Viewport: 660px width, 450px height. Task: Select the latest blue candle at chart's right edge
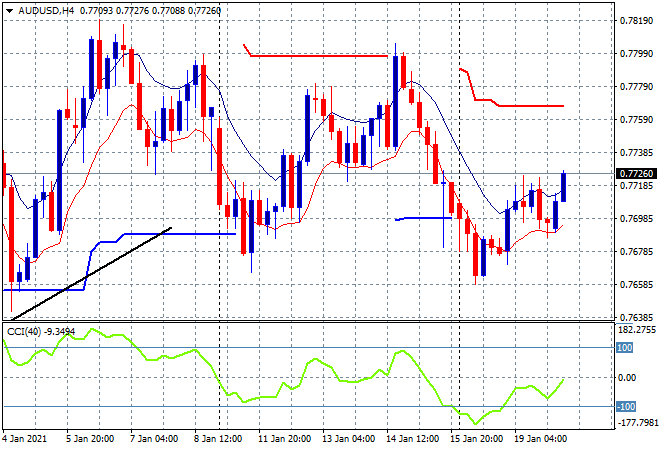563,187
